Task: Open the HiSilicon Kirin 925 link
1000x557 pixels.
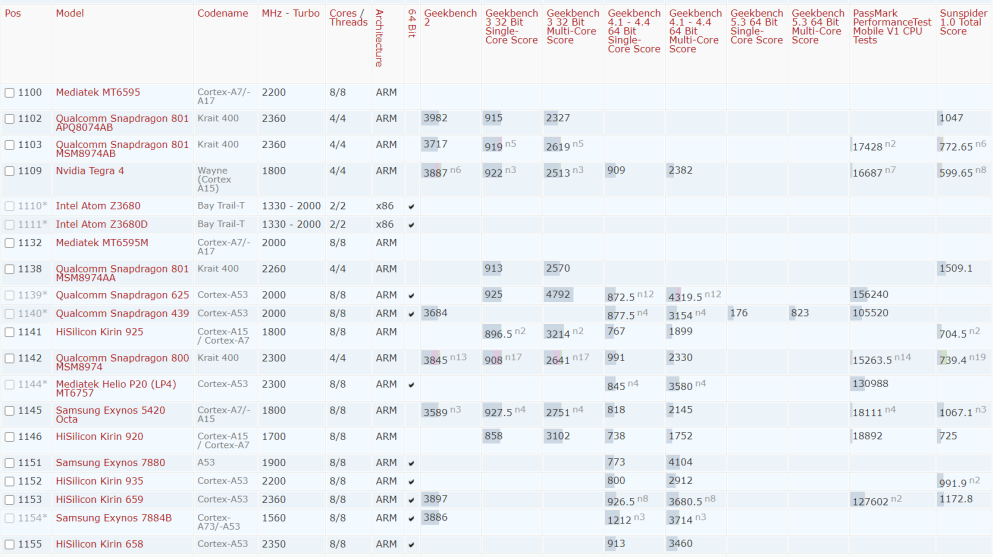Action: pos(99,332)
